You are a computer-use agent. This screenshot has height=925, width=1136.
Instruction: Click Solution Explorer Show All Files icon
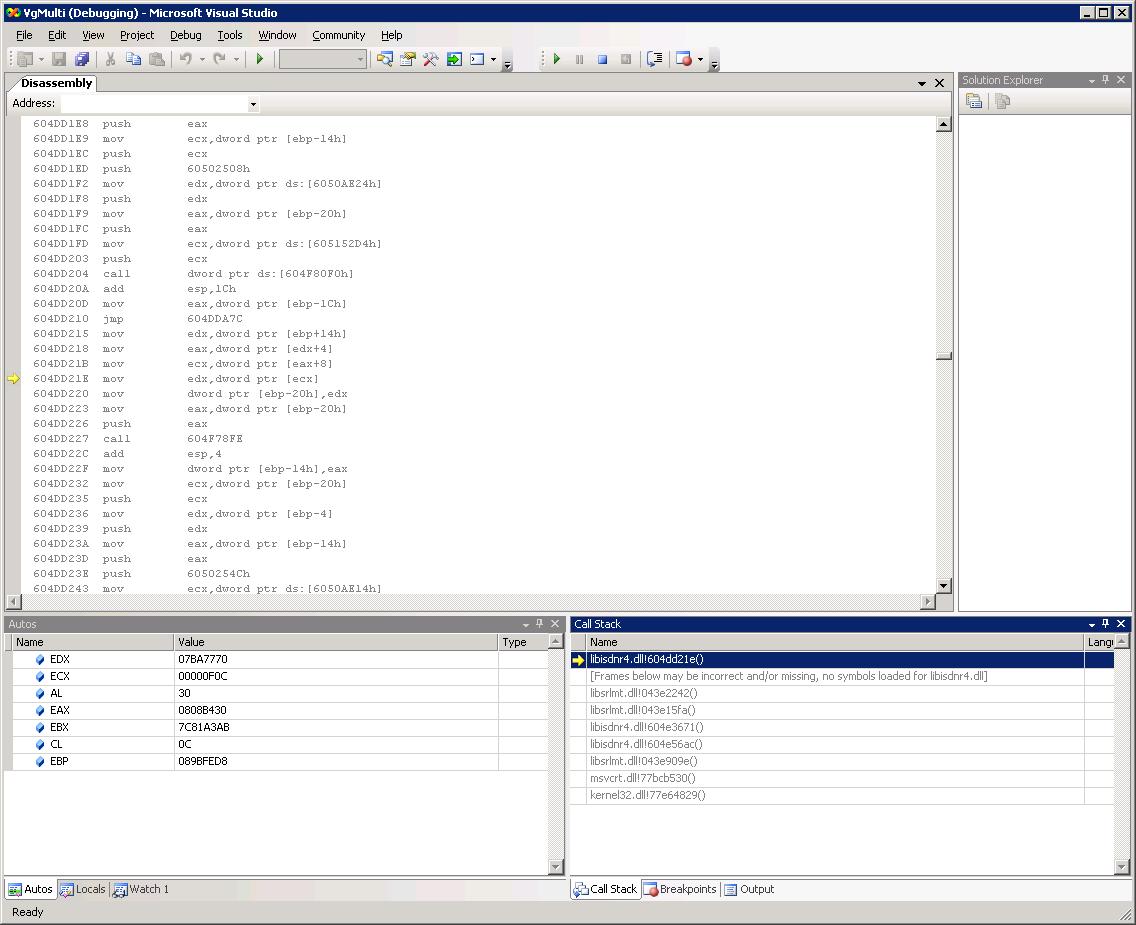click(1003, 101)
